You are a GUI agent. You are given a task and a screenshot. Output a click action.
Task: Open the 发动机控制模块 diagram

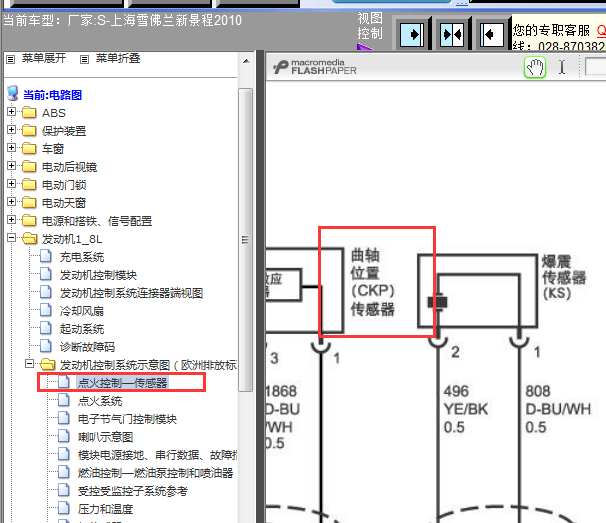coord(98,275)
